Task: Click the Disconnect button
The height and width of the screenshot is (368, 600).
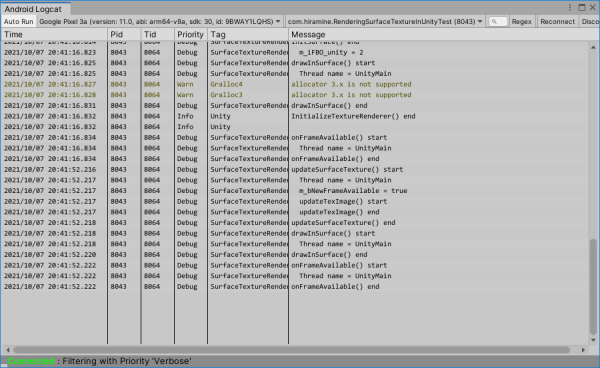Action: tap(590, 21)
